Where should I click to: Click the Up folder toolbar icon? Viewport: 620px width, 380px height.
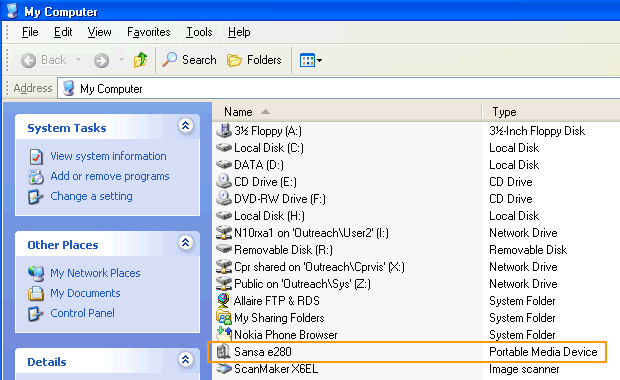point(140,60)
